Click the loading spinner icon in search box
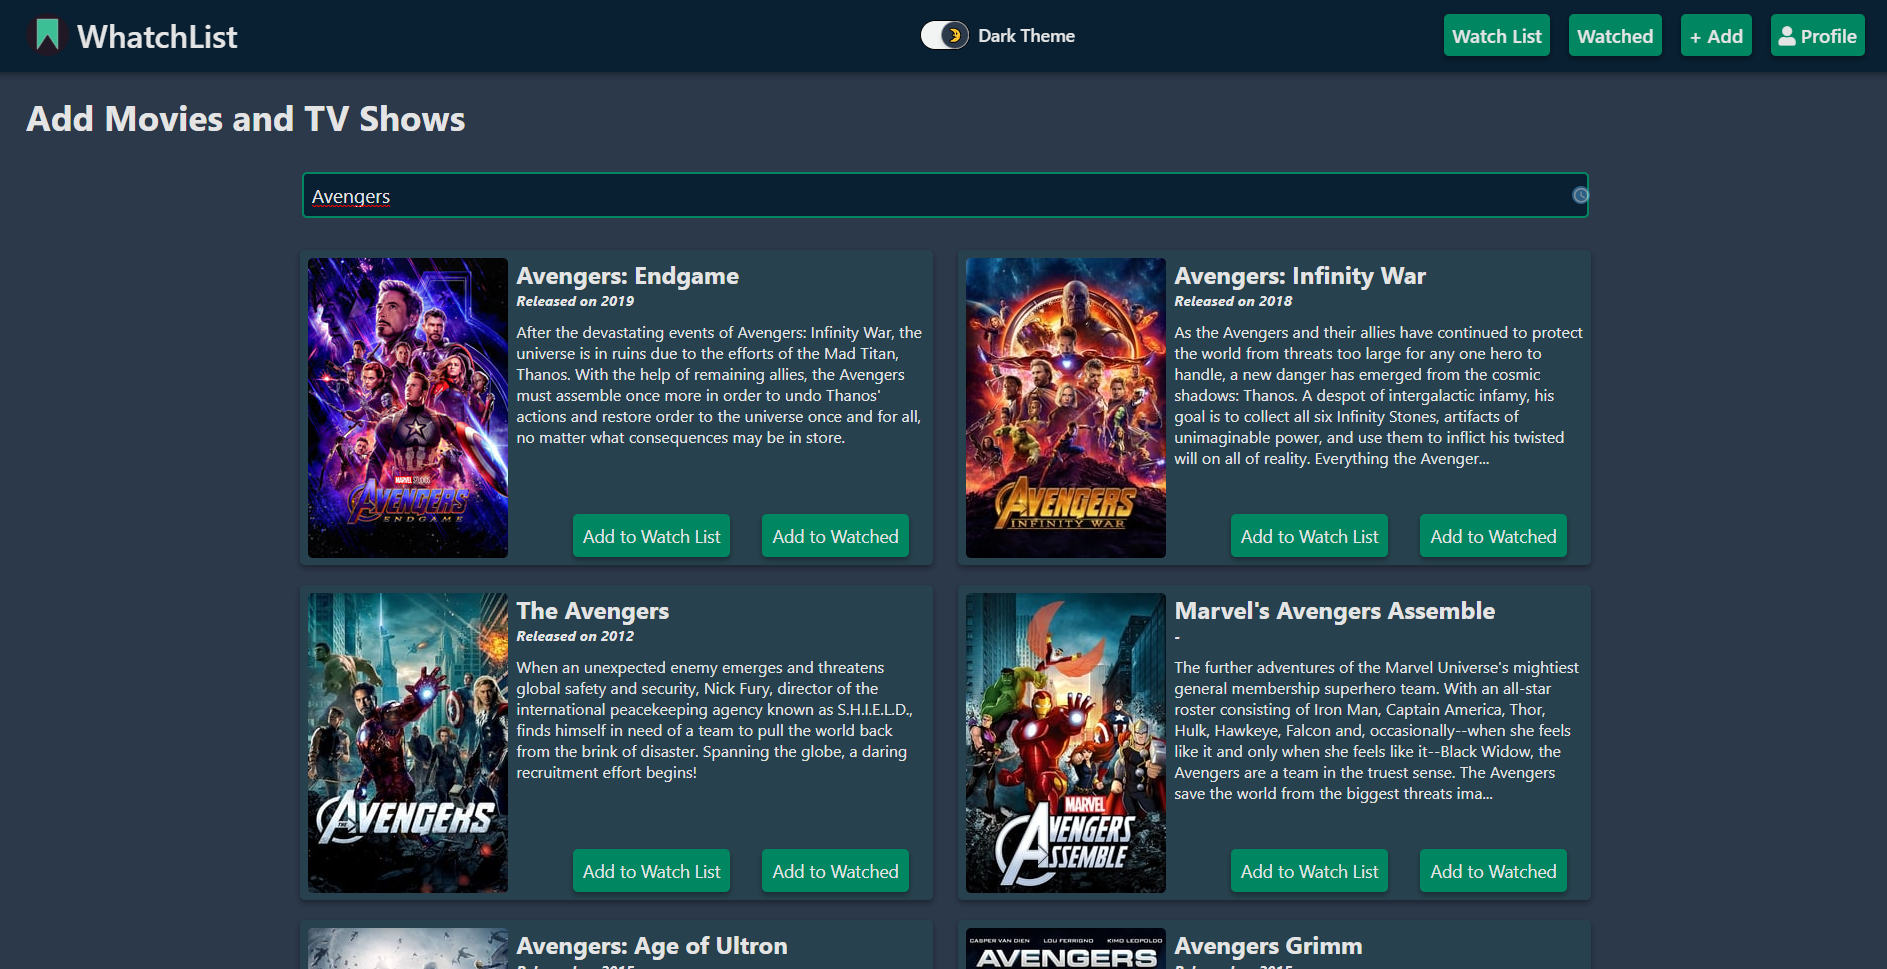Screen dimensions: 1887x969 [x=1580, y=196]
